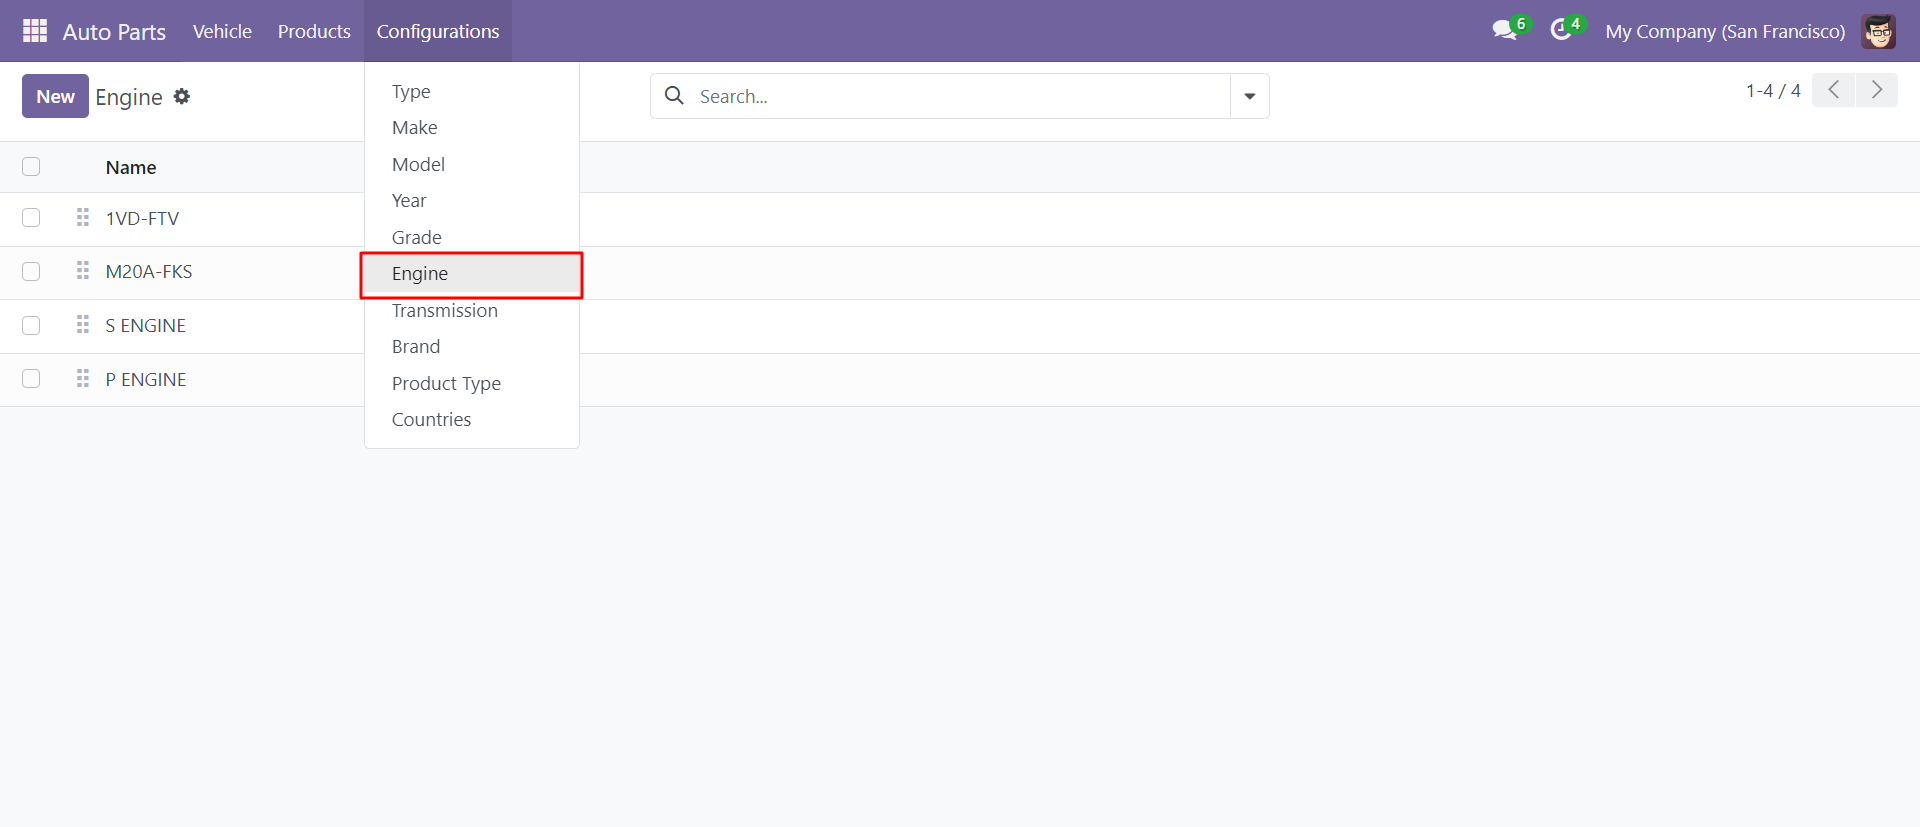Check the 1VD-FTV row checkbox
This screenshot has height=827, width=1920.
click(x=31, y=218)
